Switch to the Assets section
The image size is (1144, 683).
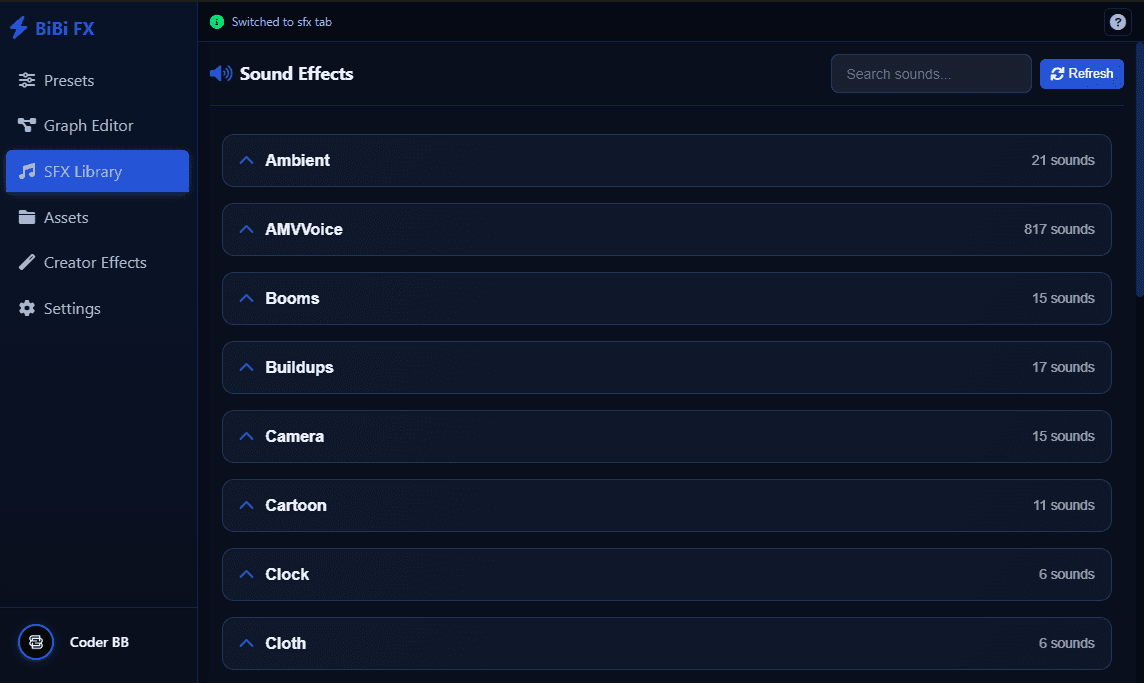[65, 217]
